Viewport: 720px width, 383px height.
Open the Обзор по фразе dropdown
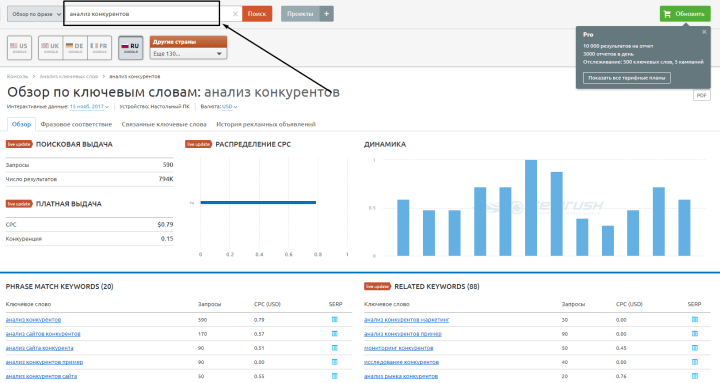(35, 14)
